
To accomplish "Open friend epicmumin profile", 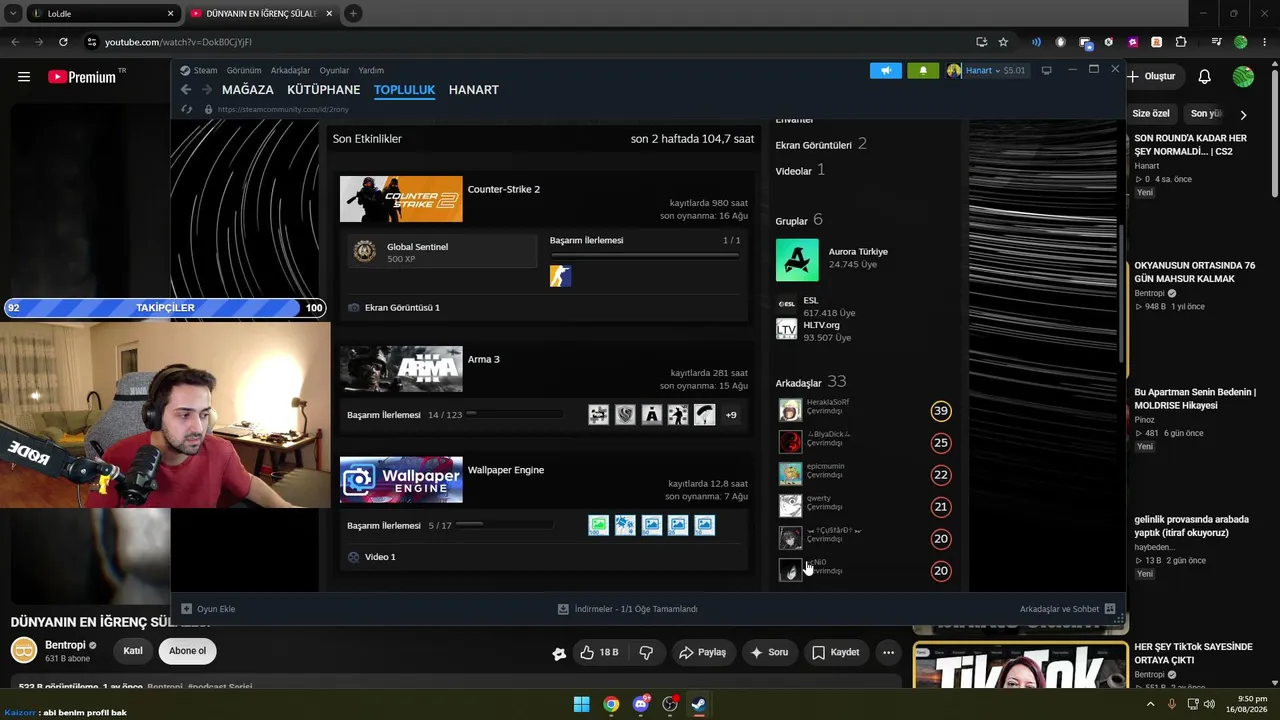I will click(826, 466).
